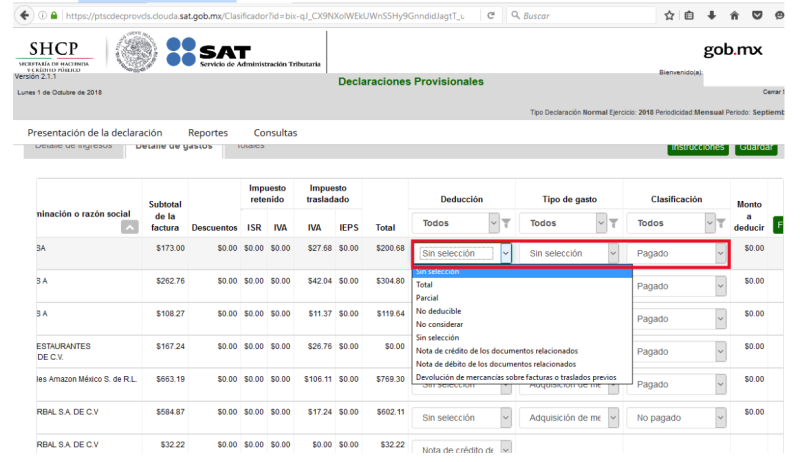Image resolution: width=800 pixels, height=462 pixels.
Task: Click the subtotal cell $663.19
Action: point(170,379)
